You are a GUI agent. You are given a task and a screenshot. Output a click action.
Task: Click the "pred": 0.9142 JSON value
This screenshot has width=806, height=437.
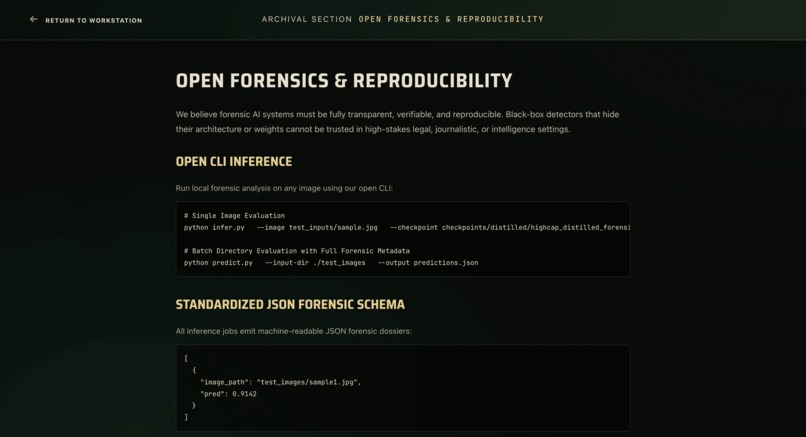pyautogui.click(x=228, y=394)
